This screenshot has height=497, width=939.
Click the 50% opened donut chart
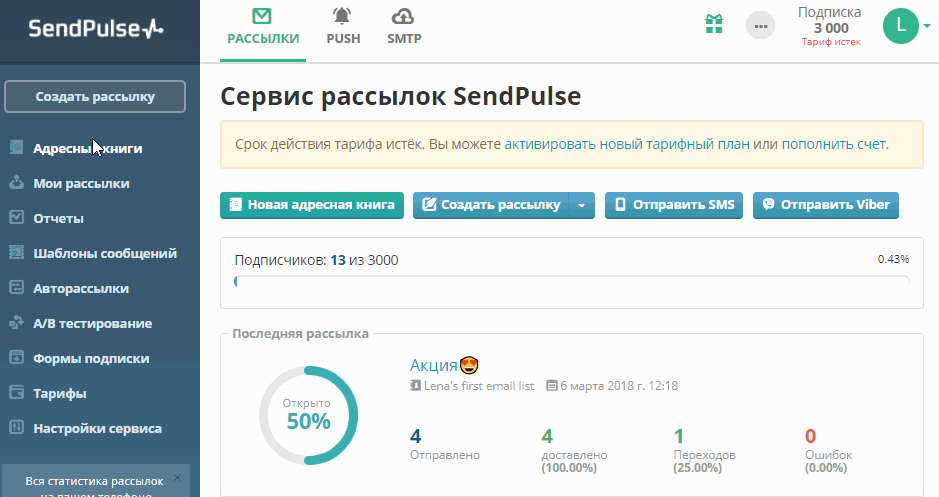pyautogui.click(x=308, y=416)
